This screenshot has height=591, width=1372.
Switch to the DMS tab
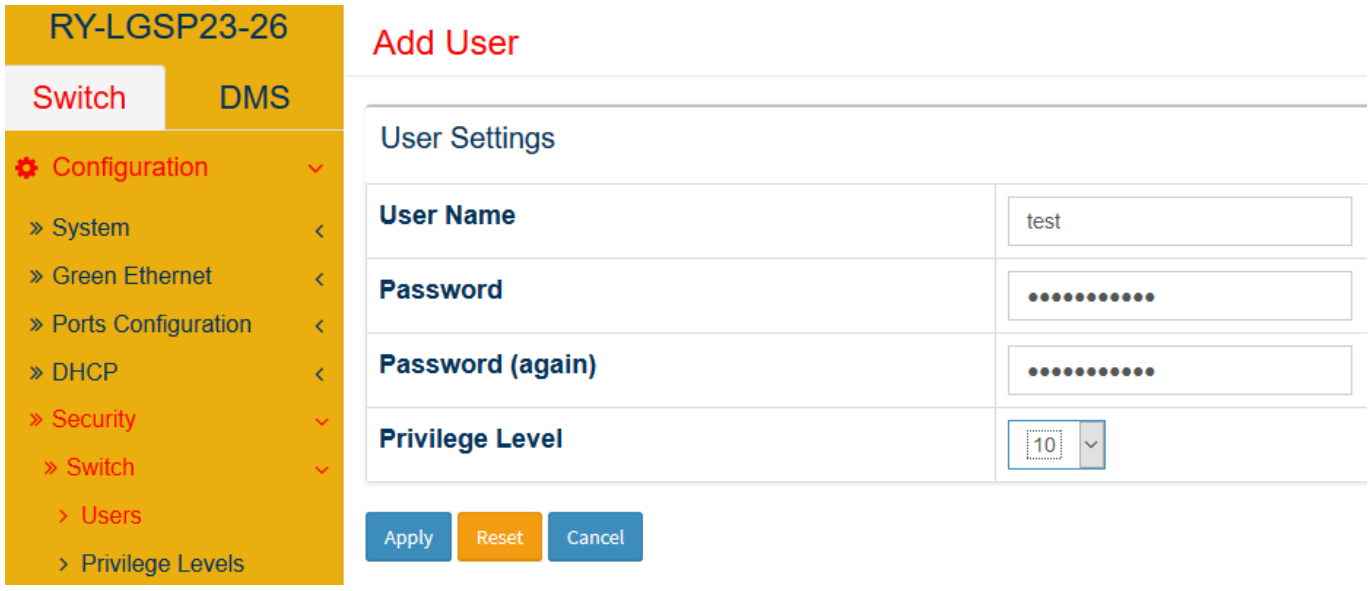254,98
